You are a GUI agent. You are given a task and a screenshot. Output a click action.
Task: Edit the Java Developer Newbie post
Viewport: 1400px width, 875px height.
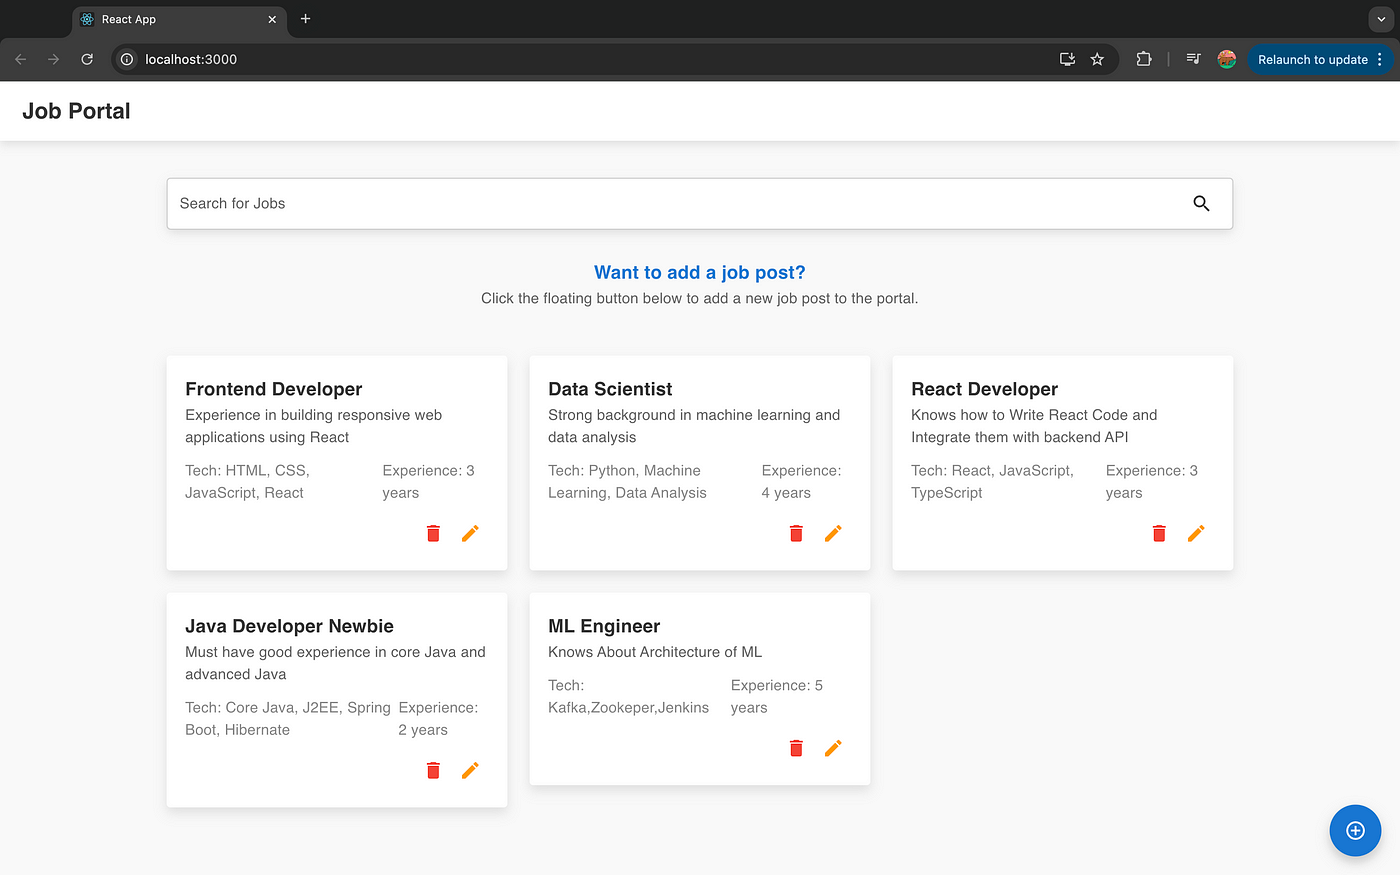pos(470,770)
